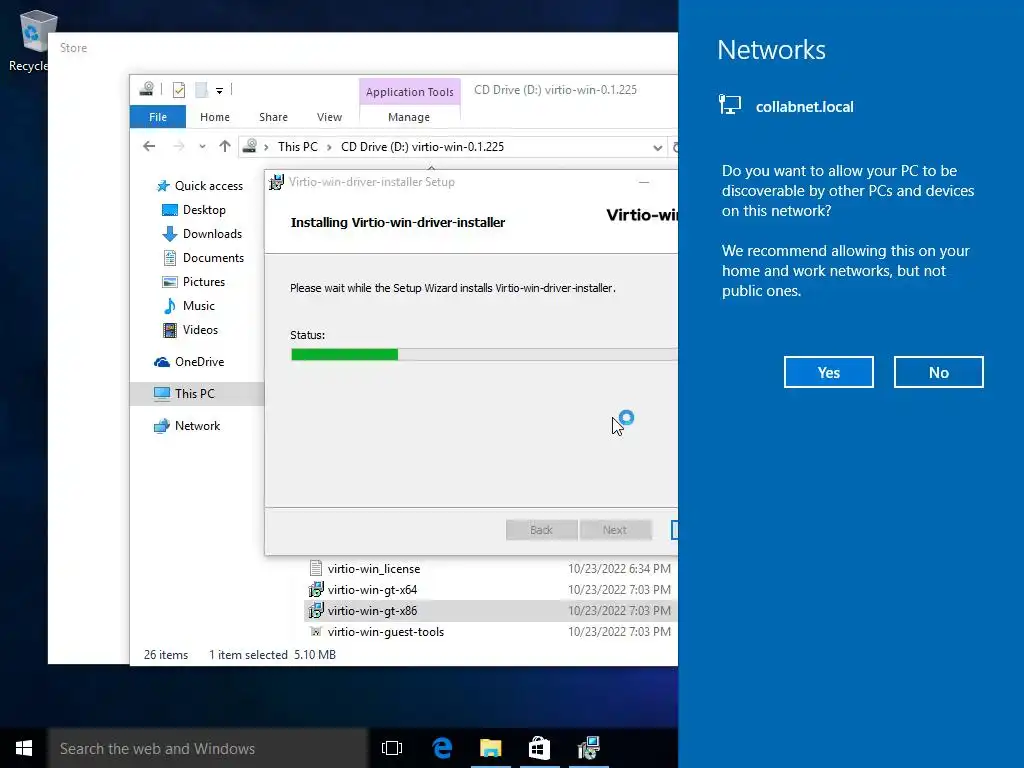This screenshot has width=1024, height=768.
Task: Open the File menu in Explorer
Action: pos(158,117)
